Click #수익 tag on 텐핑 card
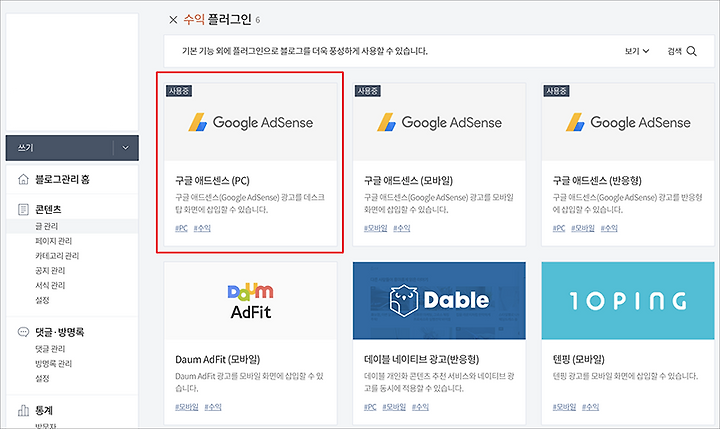This screenshot has width=720, height=429. coord(591,406)
